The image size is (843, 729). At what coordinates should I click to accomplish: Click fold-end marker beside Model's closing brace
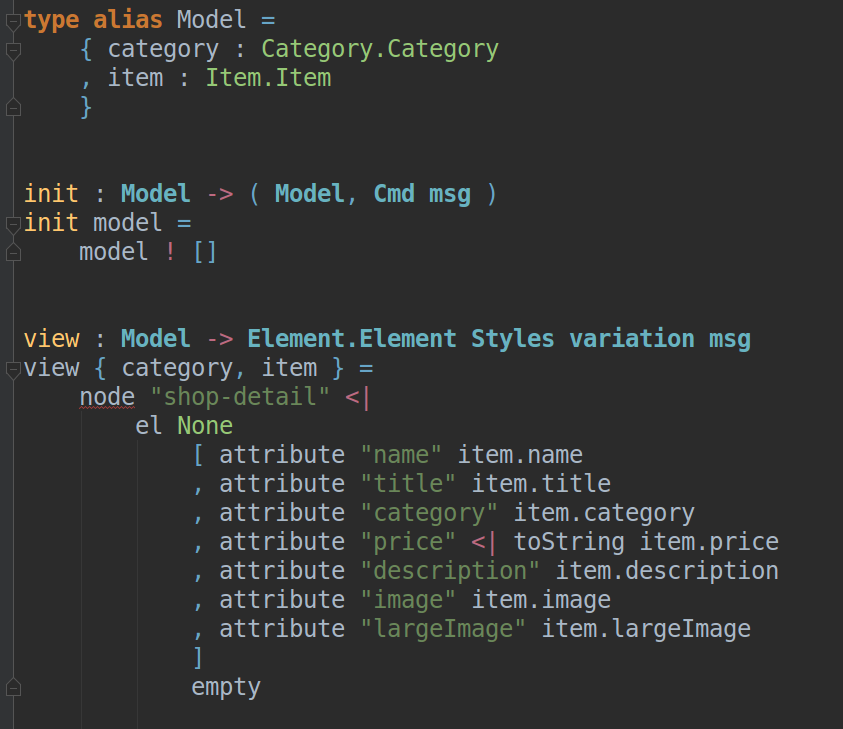13,108
